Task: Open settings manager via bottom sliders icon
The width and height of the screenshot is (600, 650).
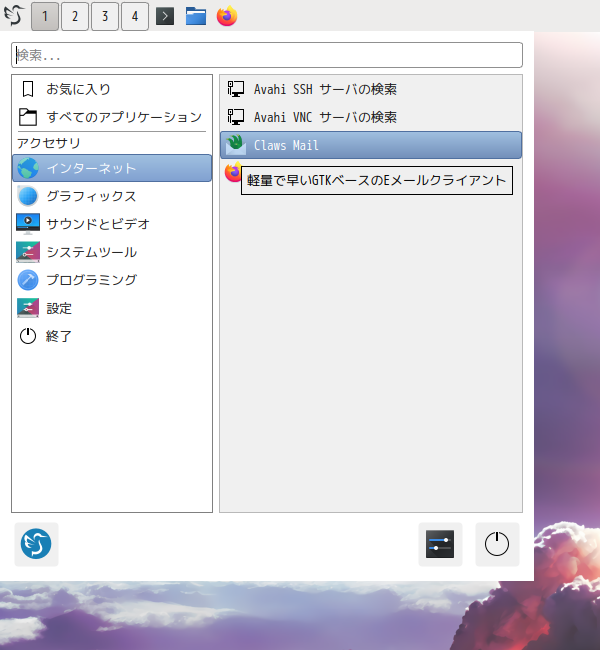Action: point(440,544)
